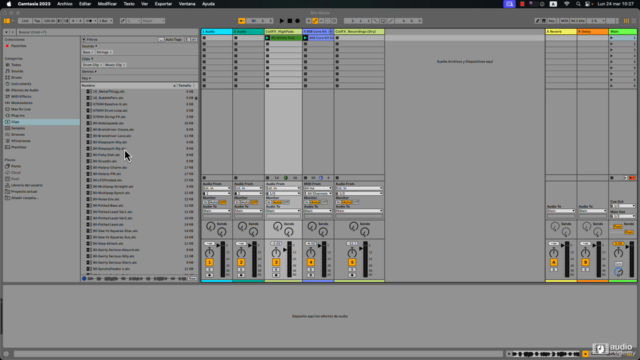This screenshot has height=360, width=640.
Task: Click the Link button in control bar
Action: point(25,21)
